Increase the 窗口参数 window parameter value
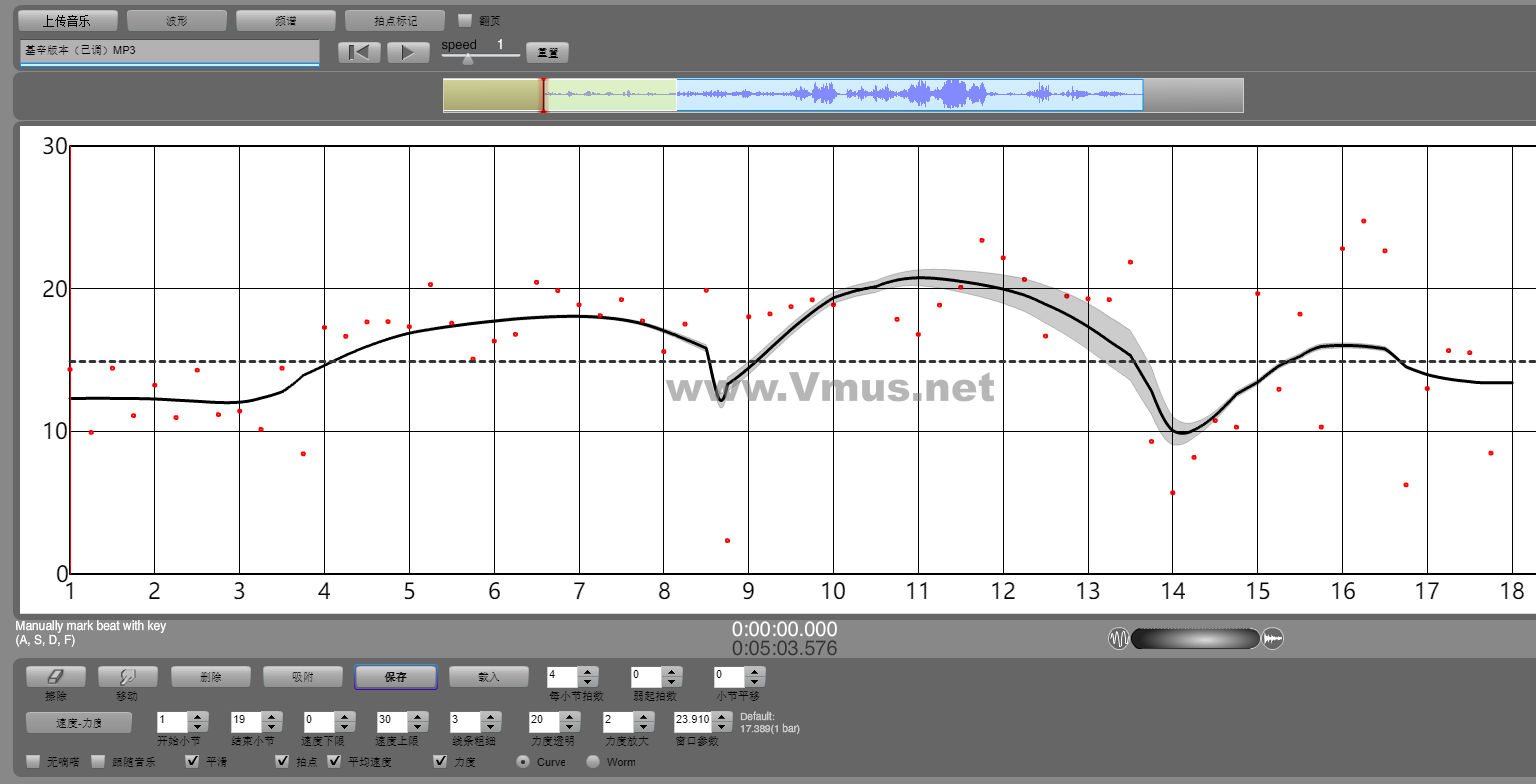Viewport: 1536px width, 784px height. pos(721,716)
